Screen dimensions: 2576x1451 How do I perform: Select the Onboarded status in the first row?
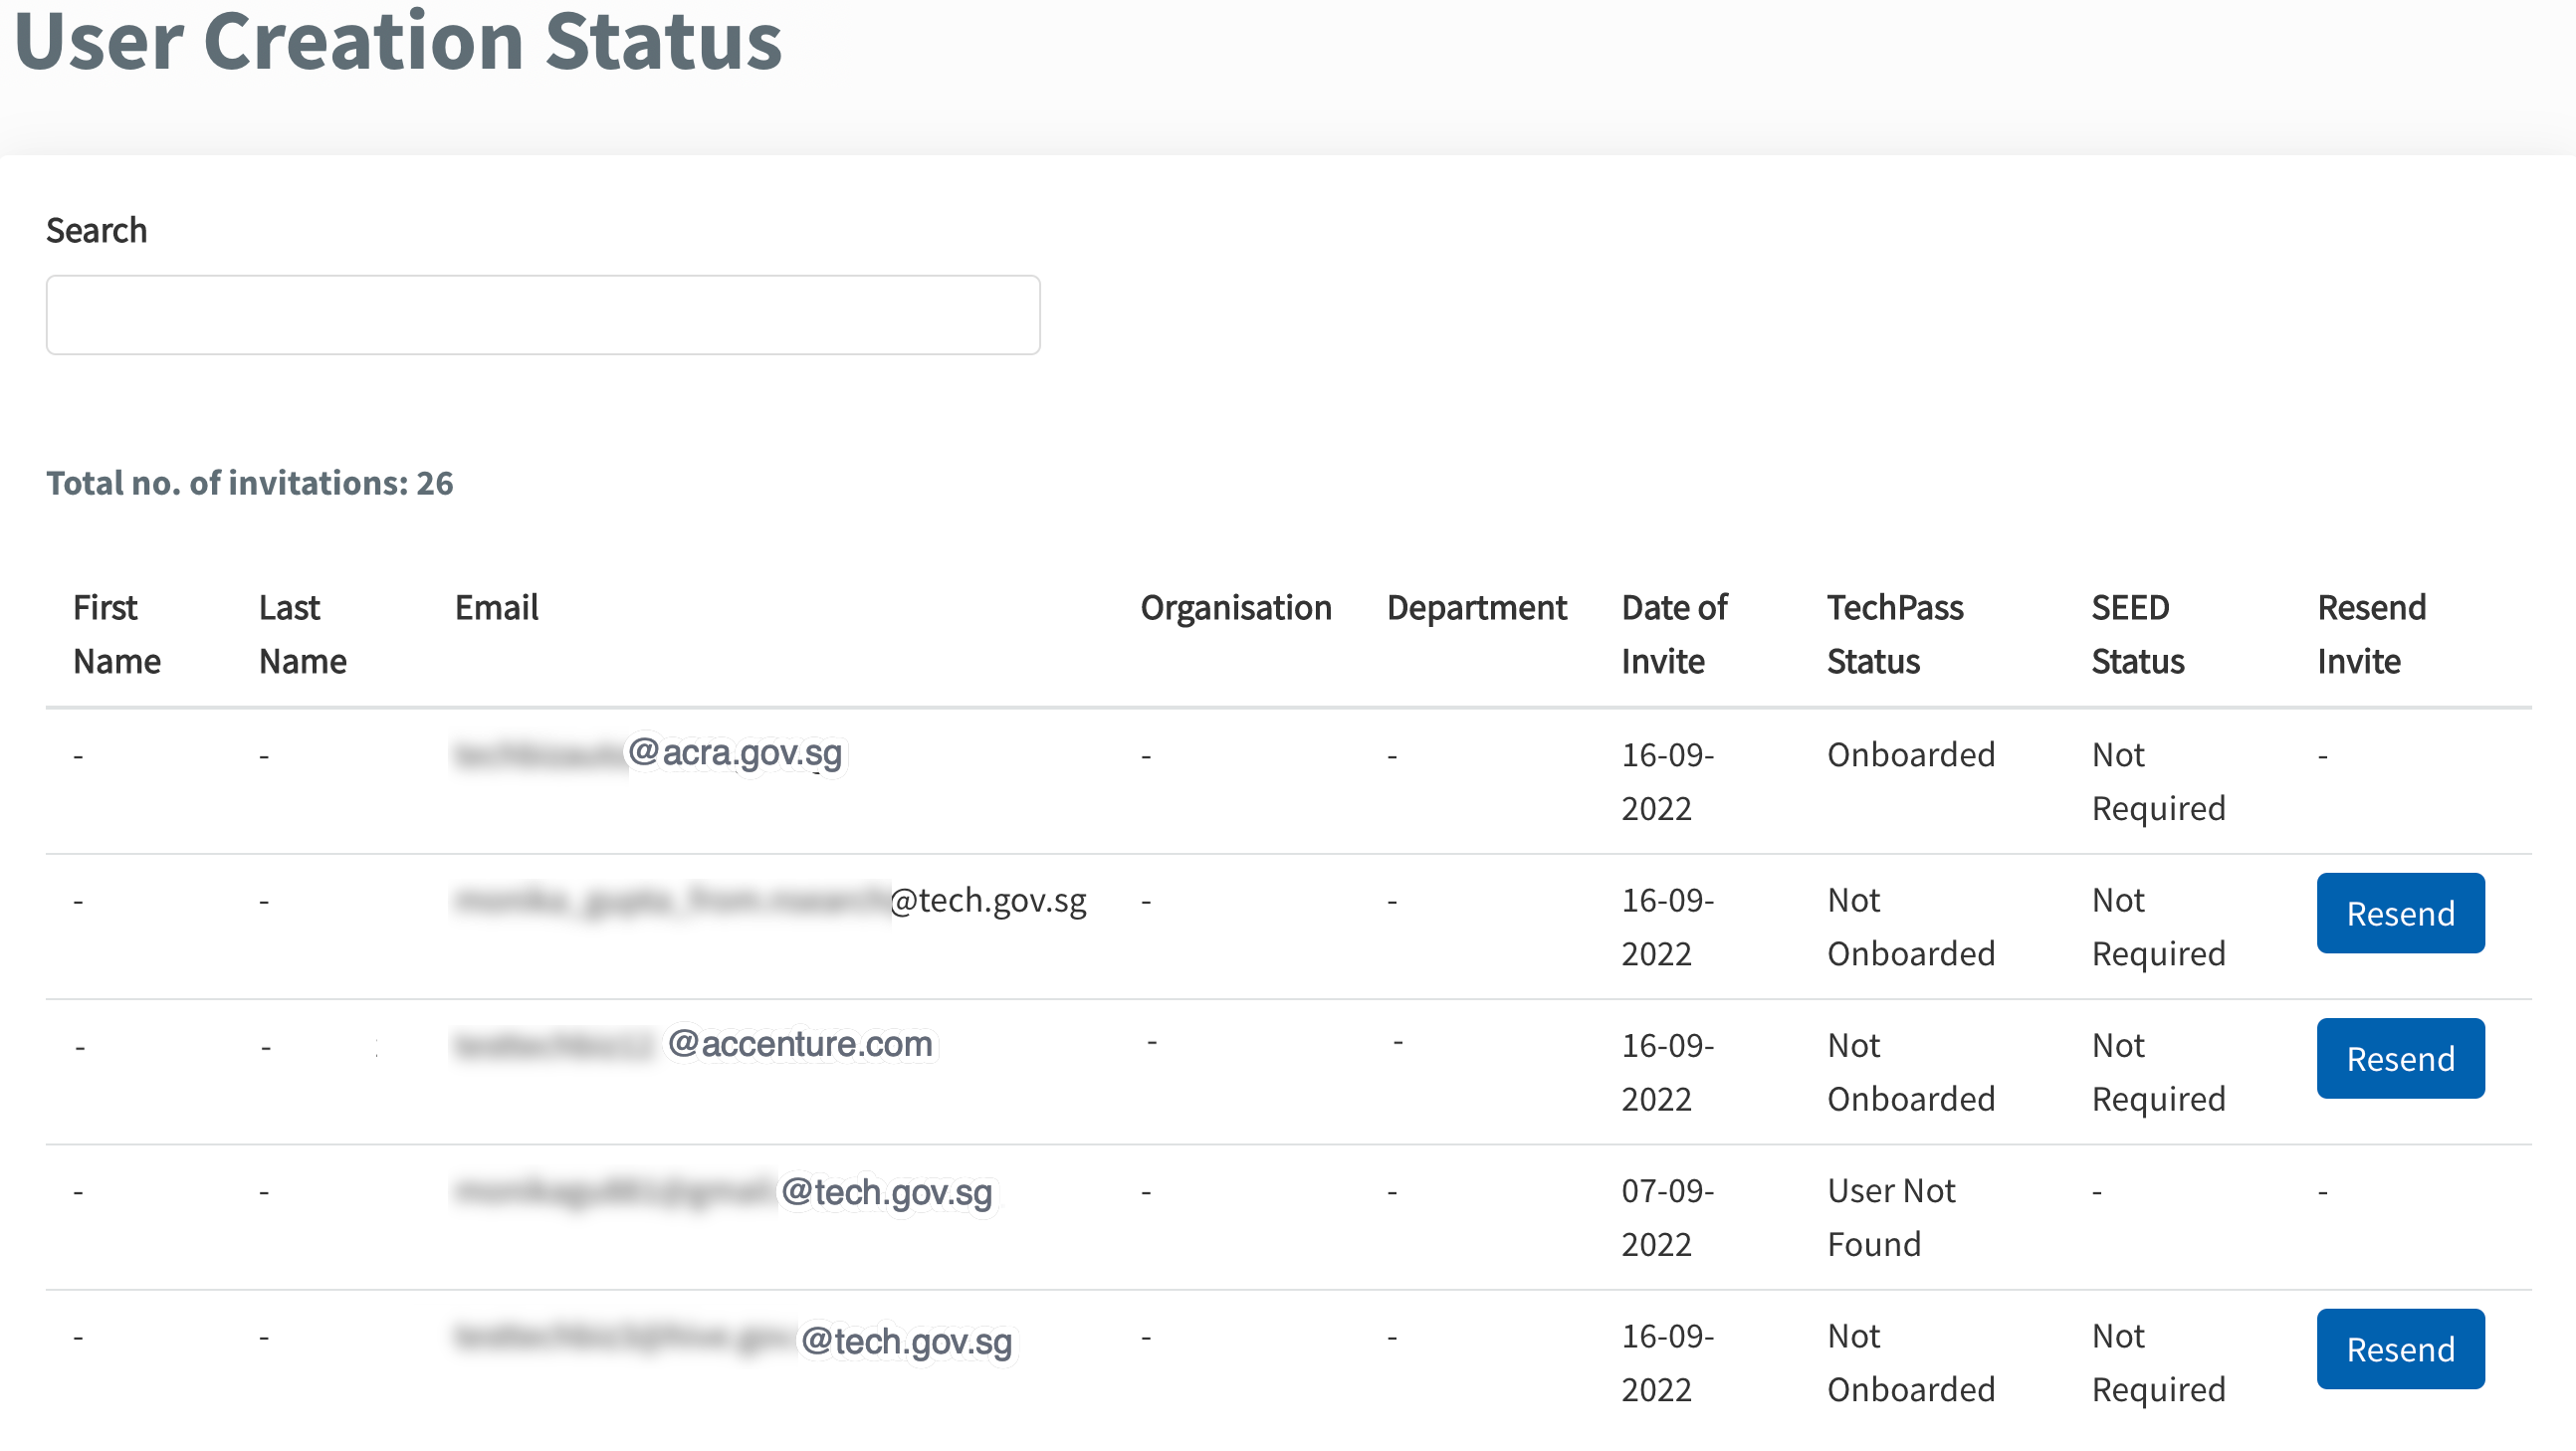(x=1910, y=754)
